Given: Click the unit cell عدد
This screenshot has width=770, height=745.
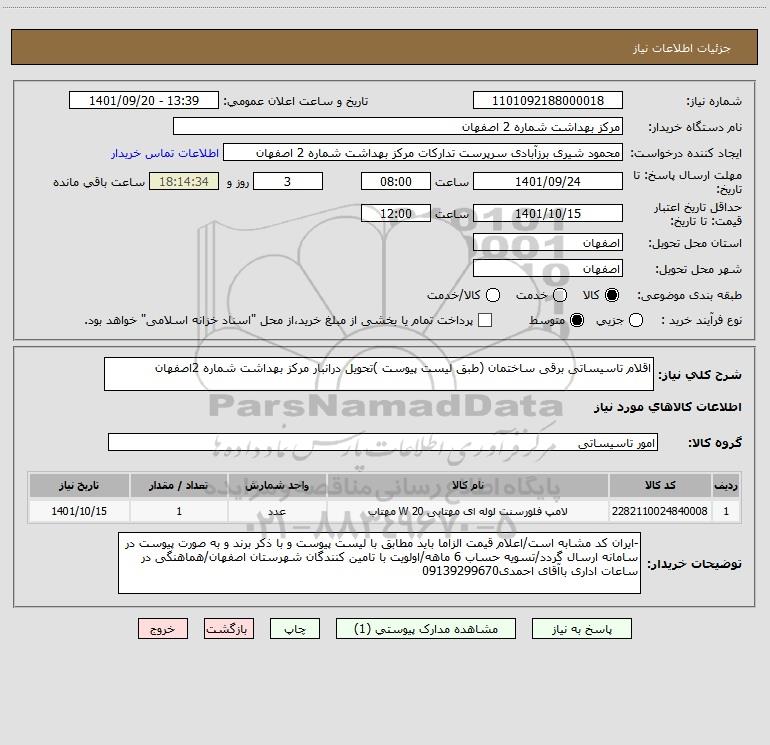Looking at the screenshot, I should pyautogui.click(x=277, y=511).
